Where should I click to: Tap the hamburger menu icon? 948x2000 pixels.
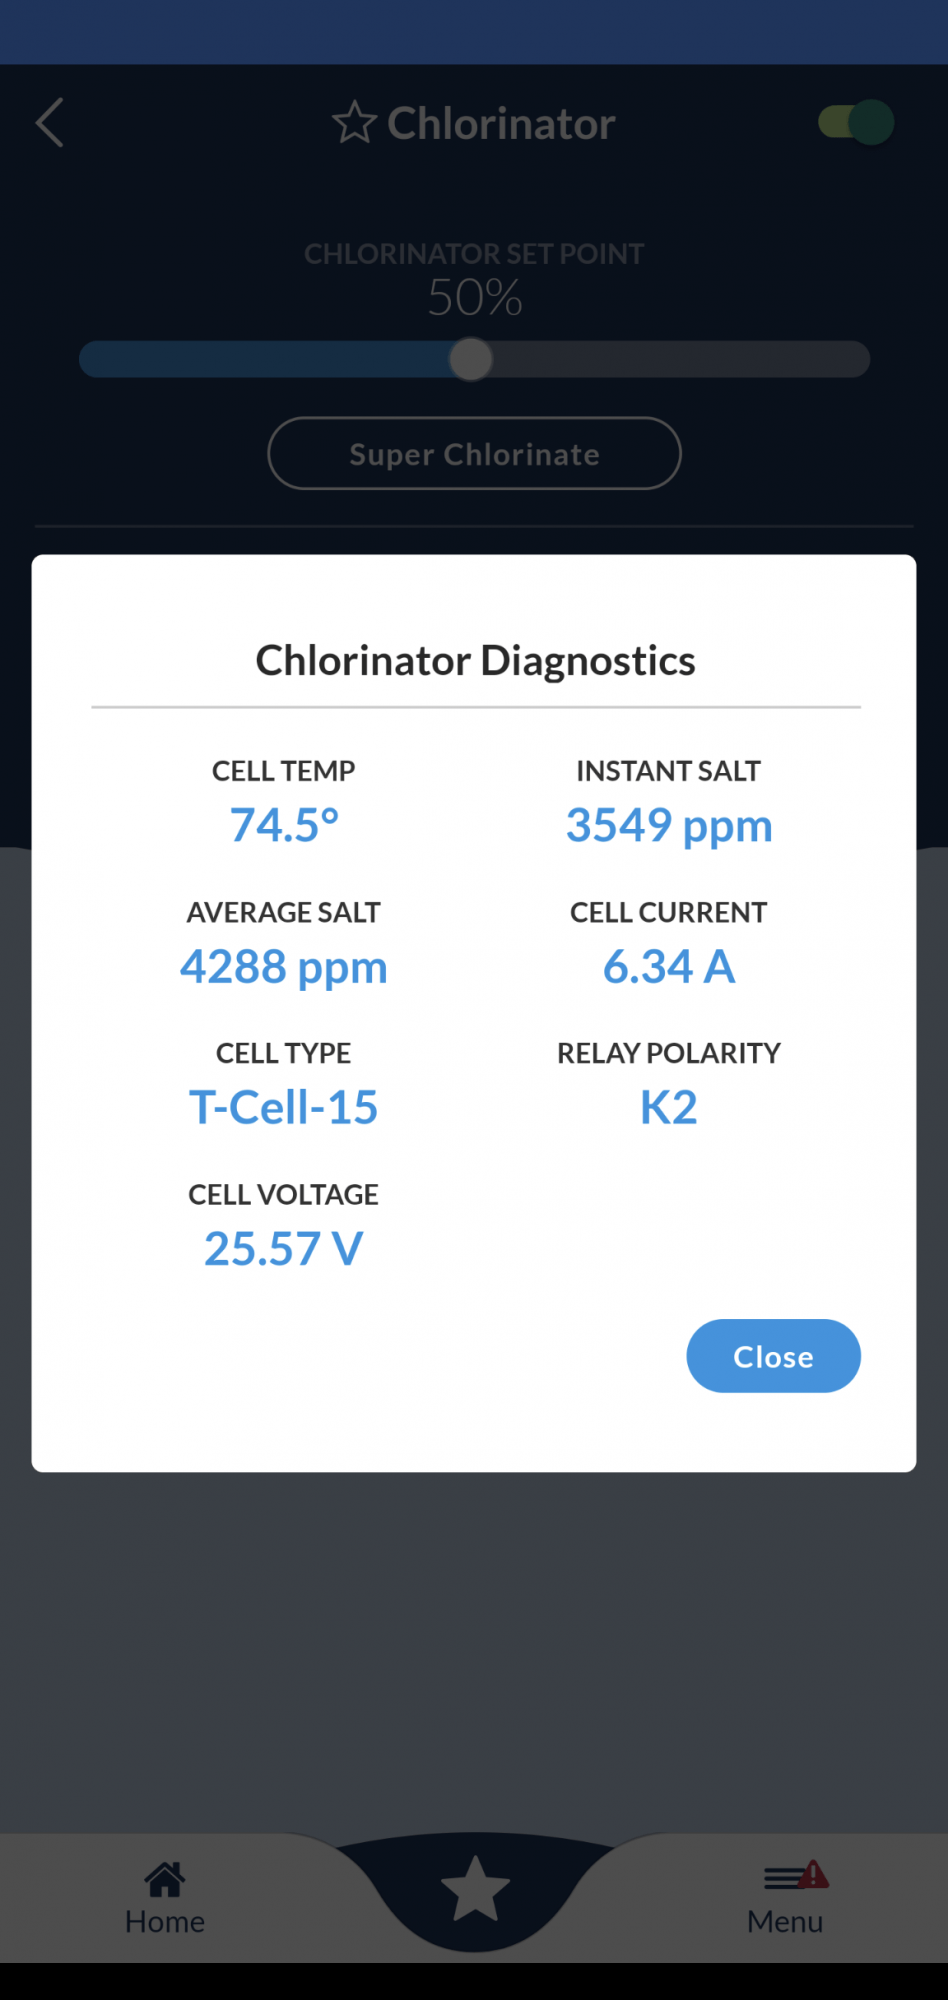click(x=783, y=1878)
